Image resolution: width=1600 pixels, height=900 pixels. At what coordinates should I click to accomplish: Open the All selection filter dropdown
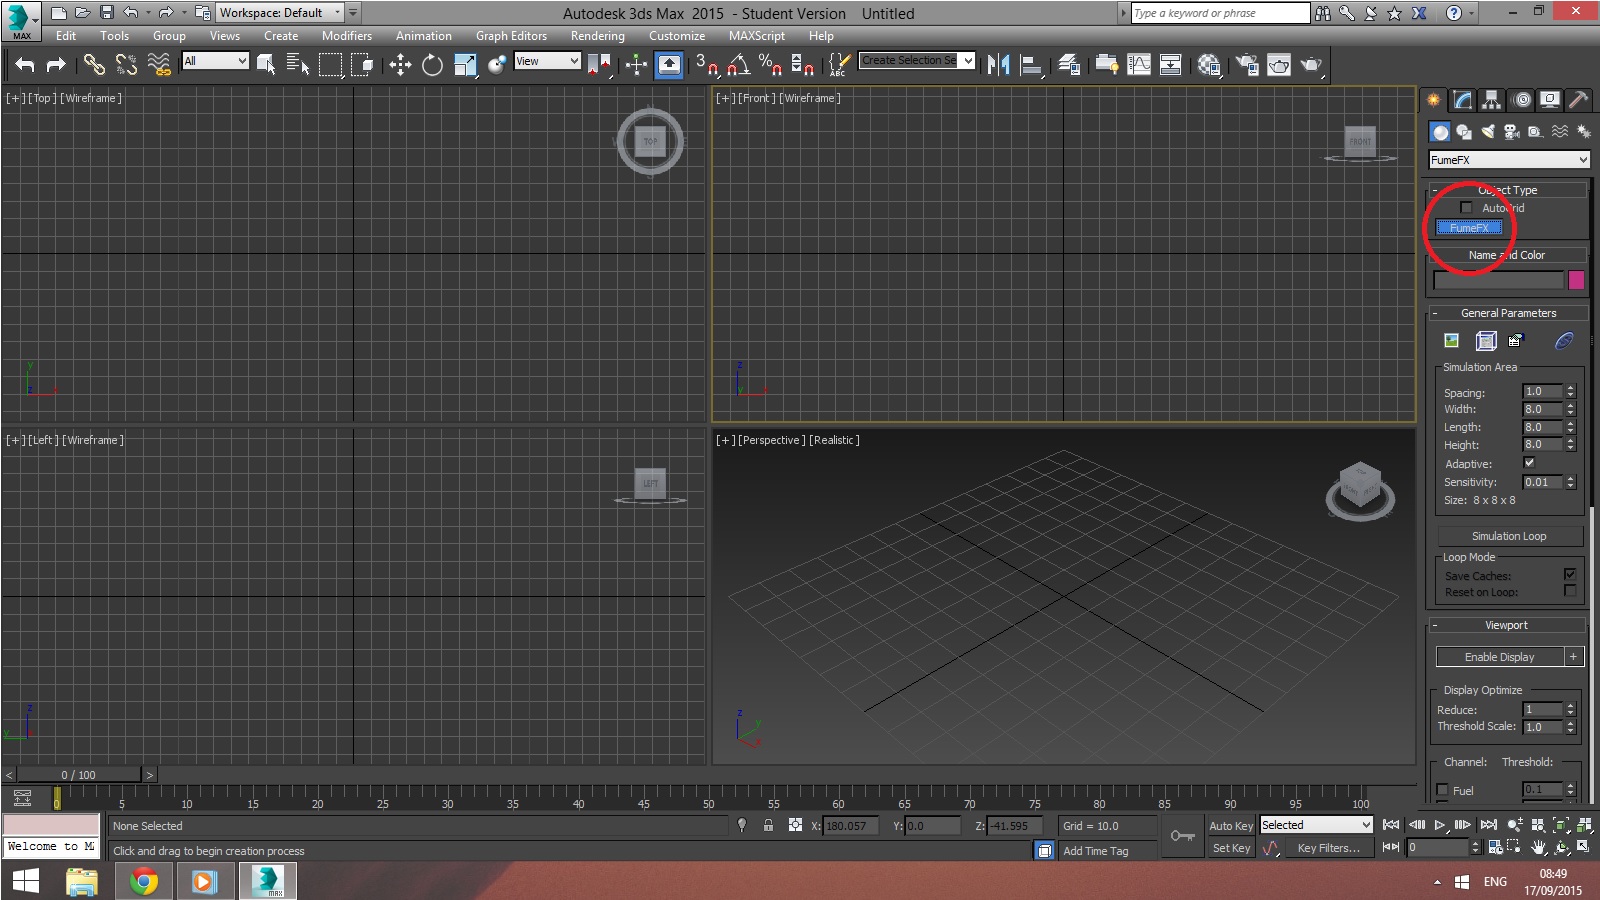tap(215, 61)
